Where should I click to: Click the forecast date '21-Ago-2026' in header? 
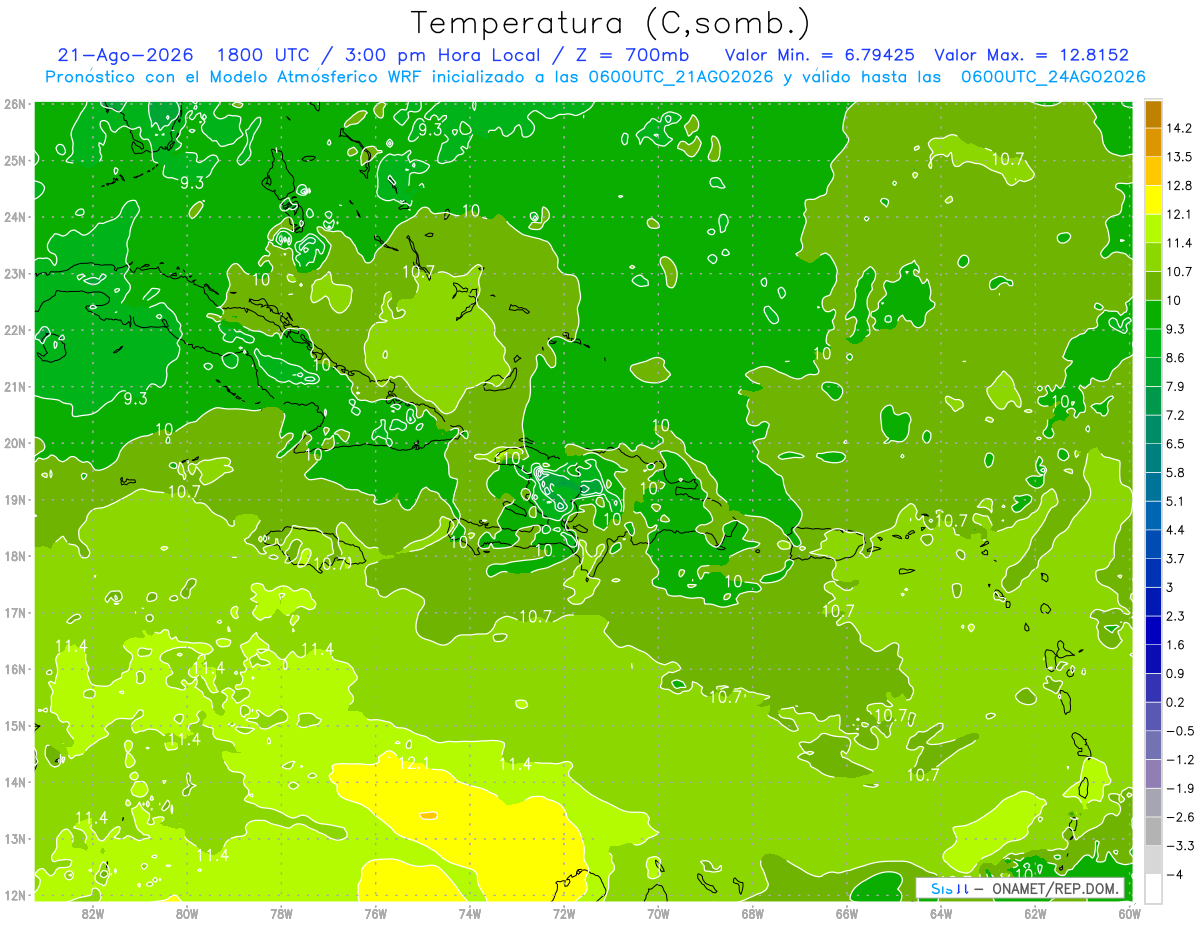click(125, 55)
